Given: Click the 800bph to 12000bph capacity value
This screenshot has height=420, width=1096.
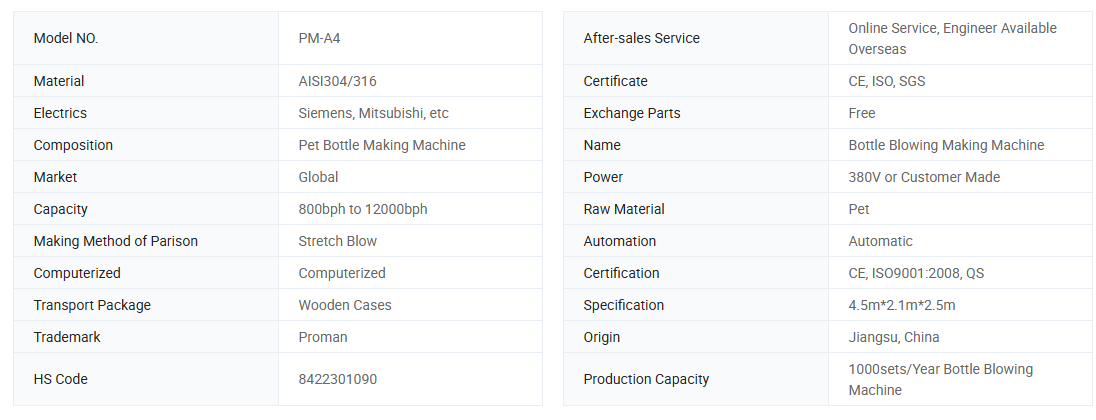Looking at the screenshot, I should (x=363, y=209).
